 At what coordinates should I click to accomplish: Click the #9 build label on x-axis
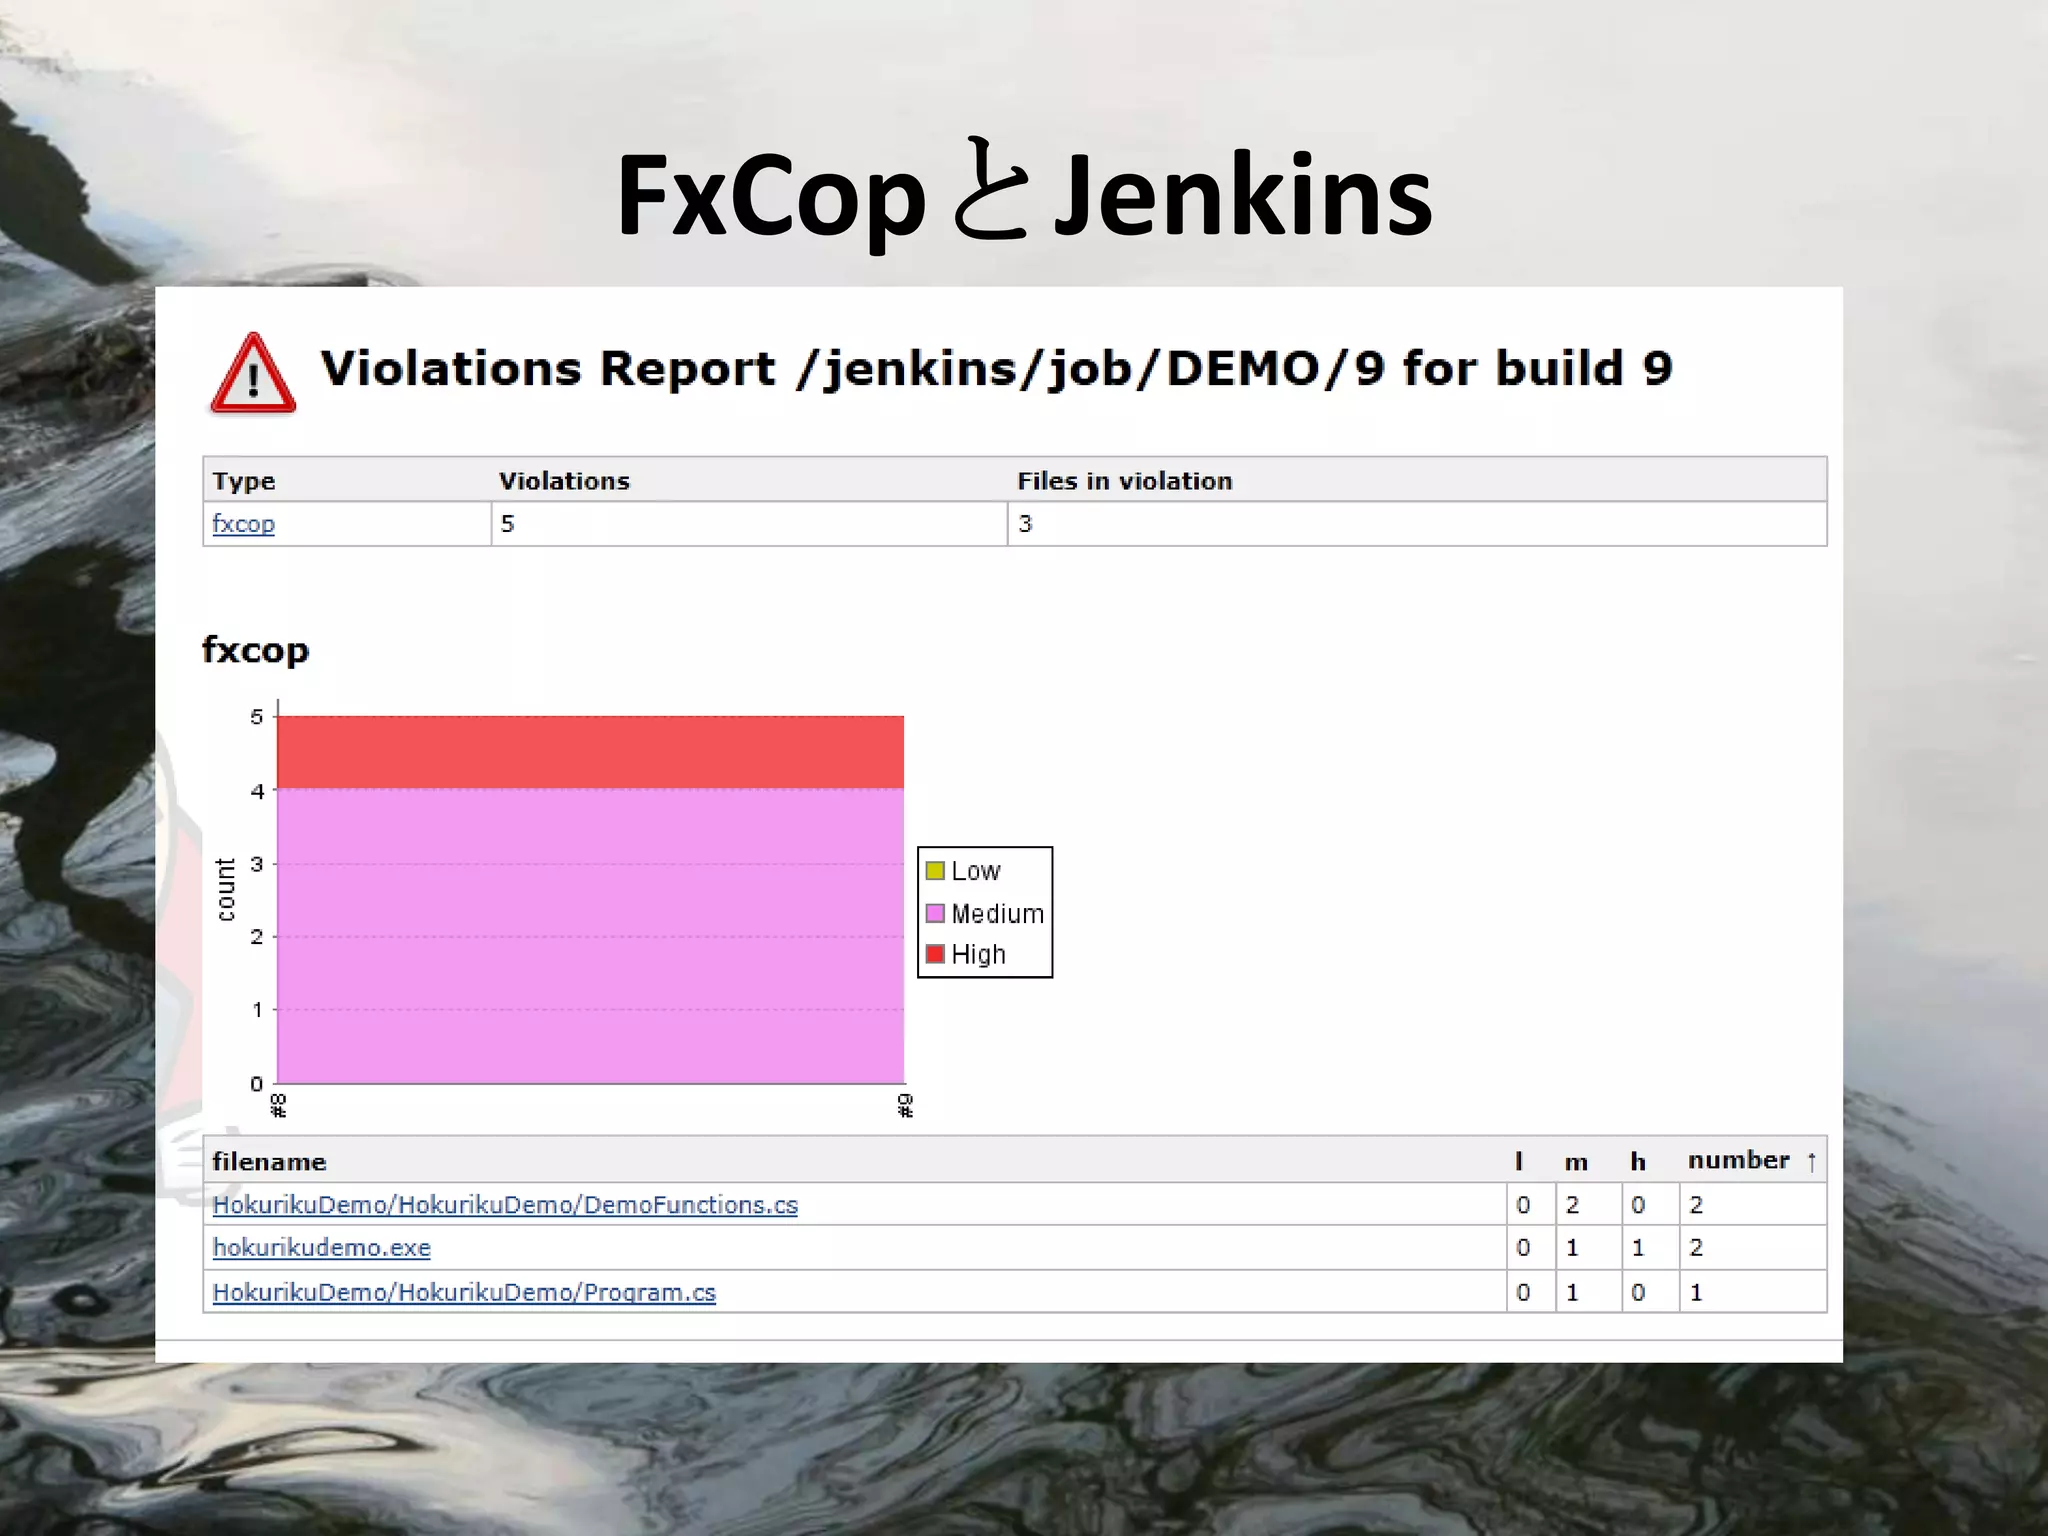[x=905, y=1105]
